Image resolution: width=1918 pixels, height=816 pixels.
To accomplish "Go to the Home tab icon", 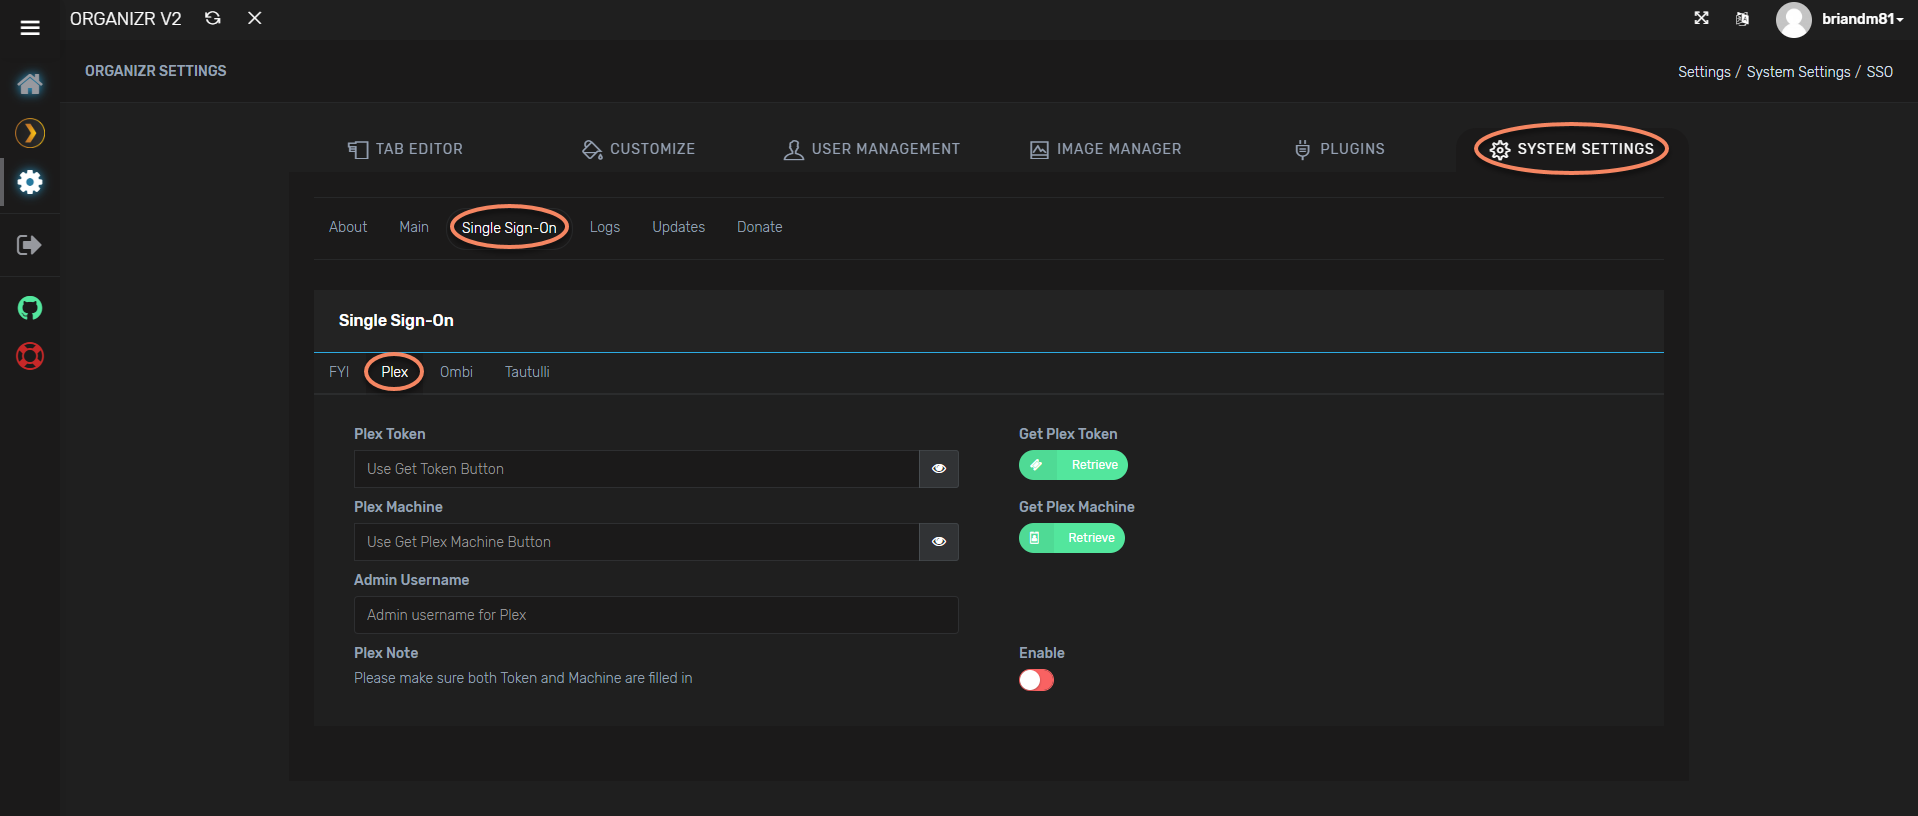I will 30,84.
